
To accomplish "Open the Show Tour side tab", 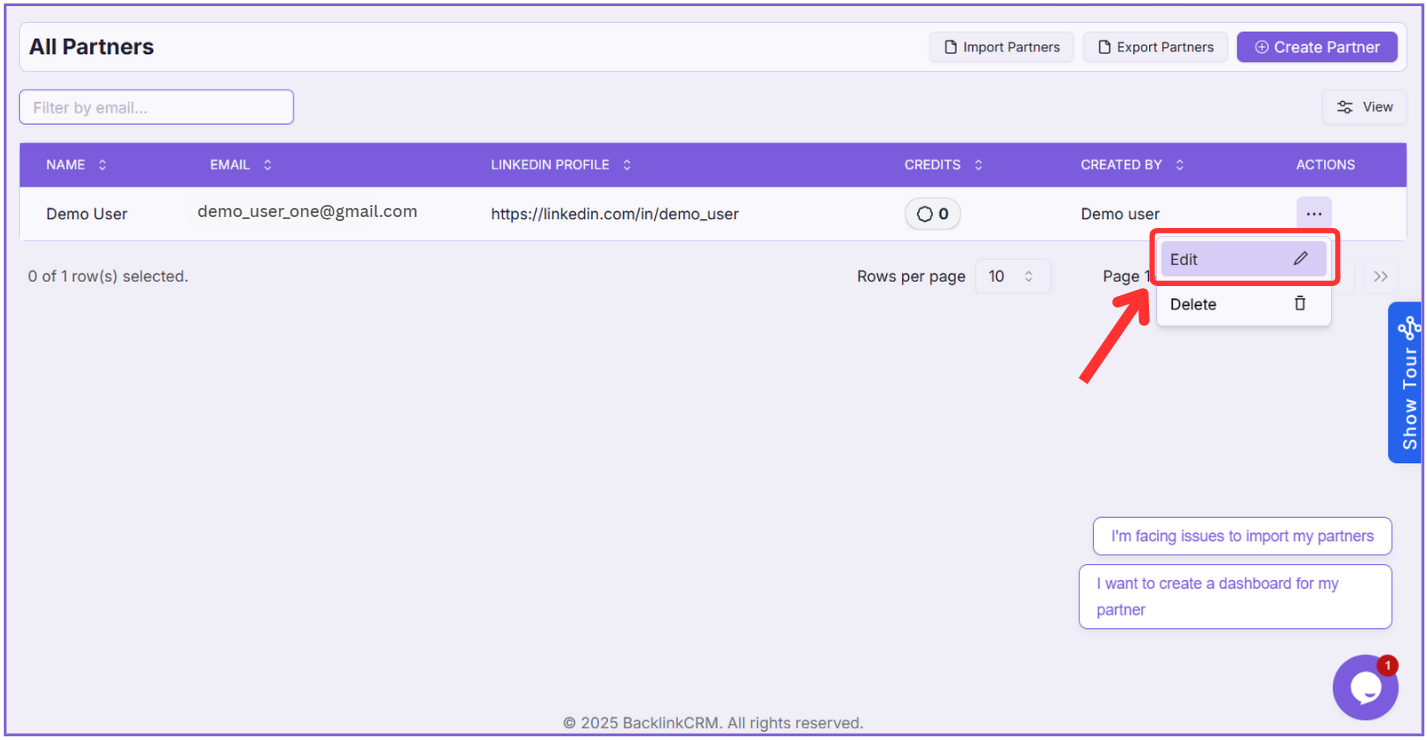I will coord(1409,383).
